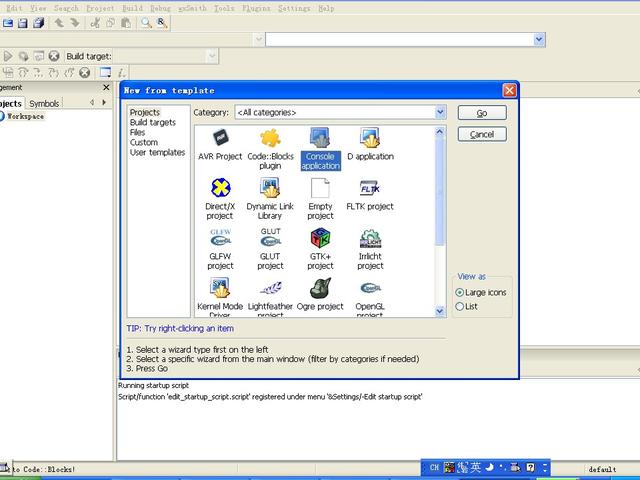The image size is (640, 480).
Task: Expand the wide code completion combo box
Action: pyautogui.click(x=539, y=40)
